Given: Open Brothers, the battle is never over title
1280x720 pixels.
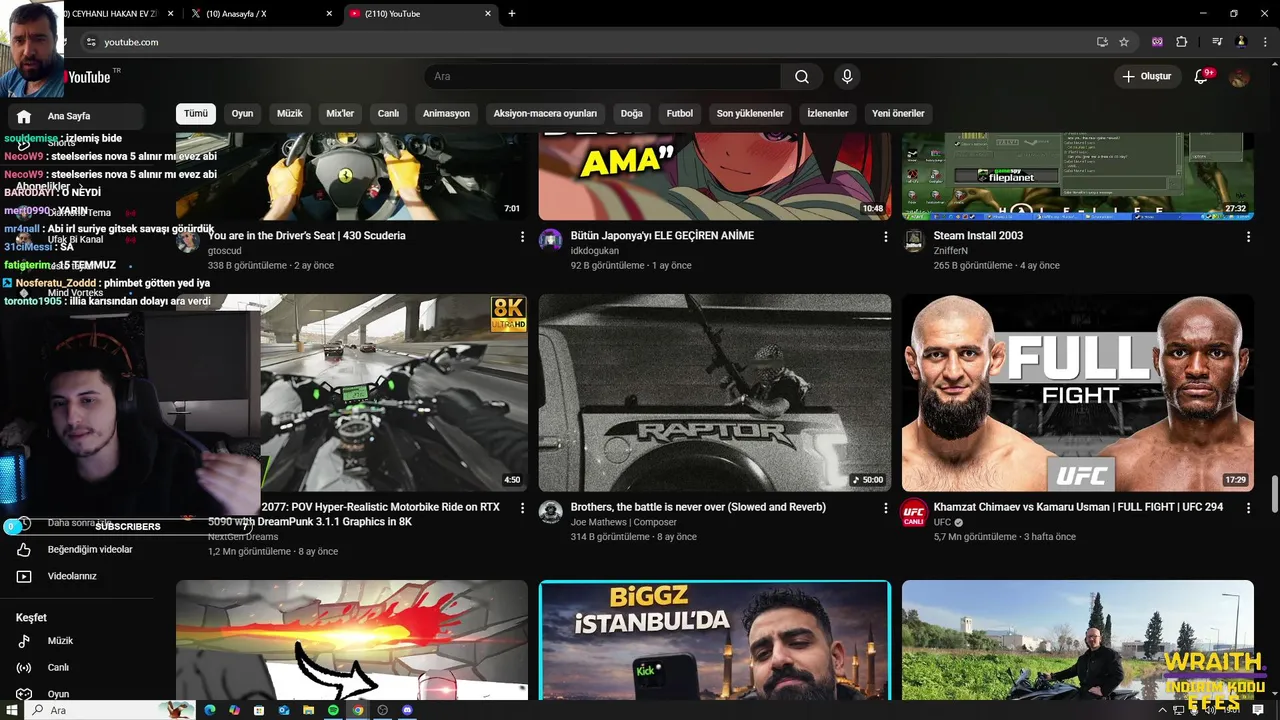Looking at the screenshot, I should coord(698,507).
